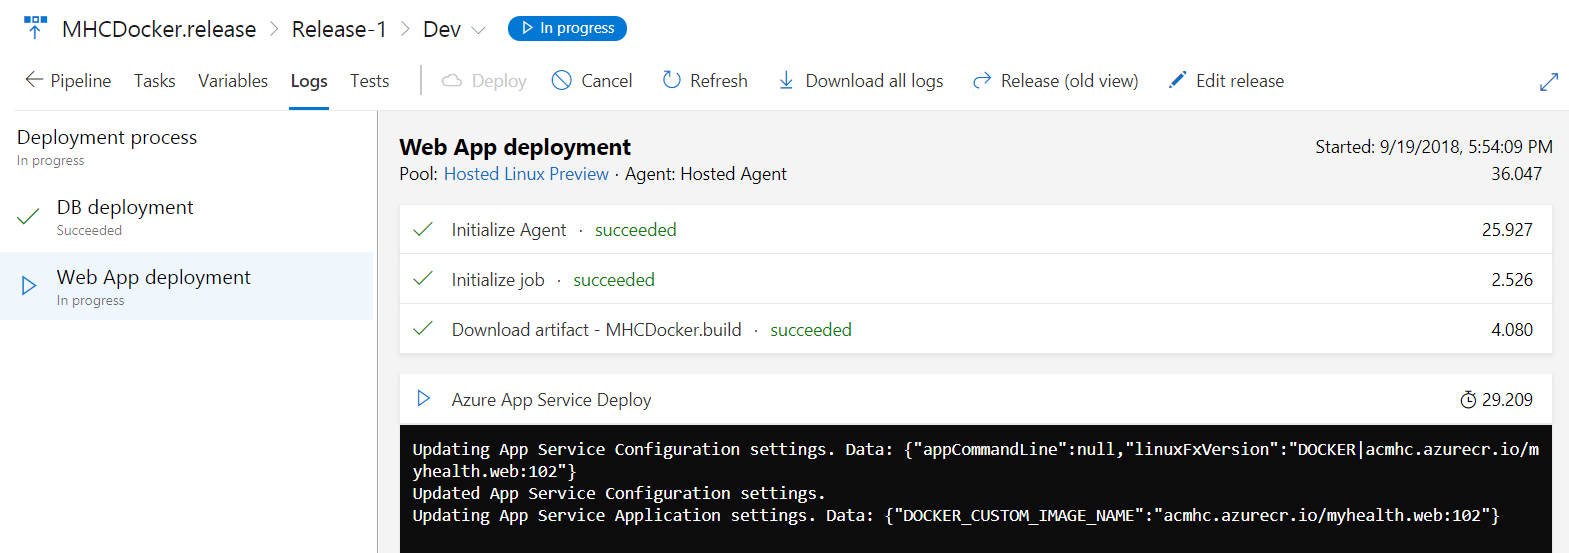
Task: Click the Cancel circle-slash icon
Action: (562, 80)
